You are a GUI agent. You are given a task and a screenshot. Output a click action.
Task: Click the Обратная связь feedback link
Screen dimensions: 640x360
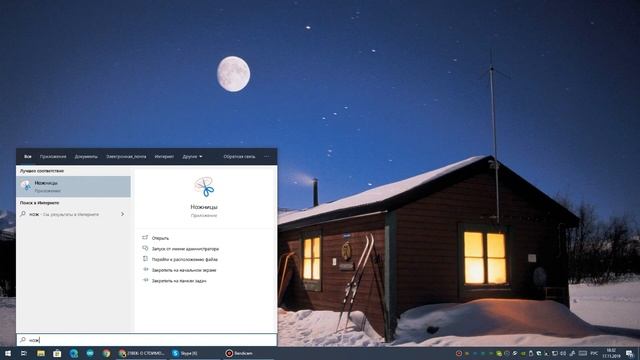click(x=239, y=157)
